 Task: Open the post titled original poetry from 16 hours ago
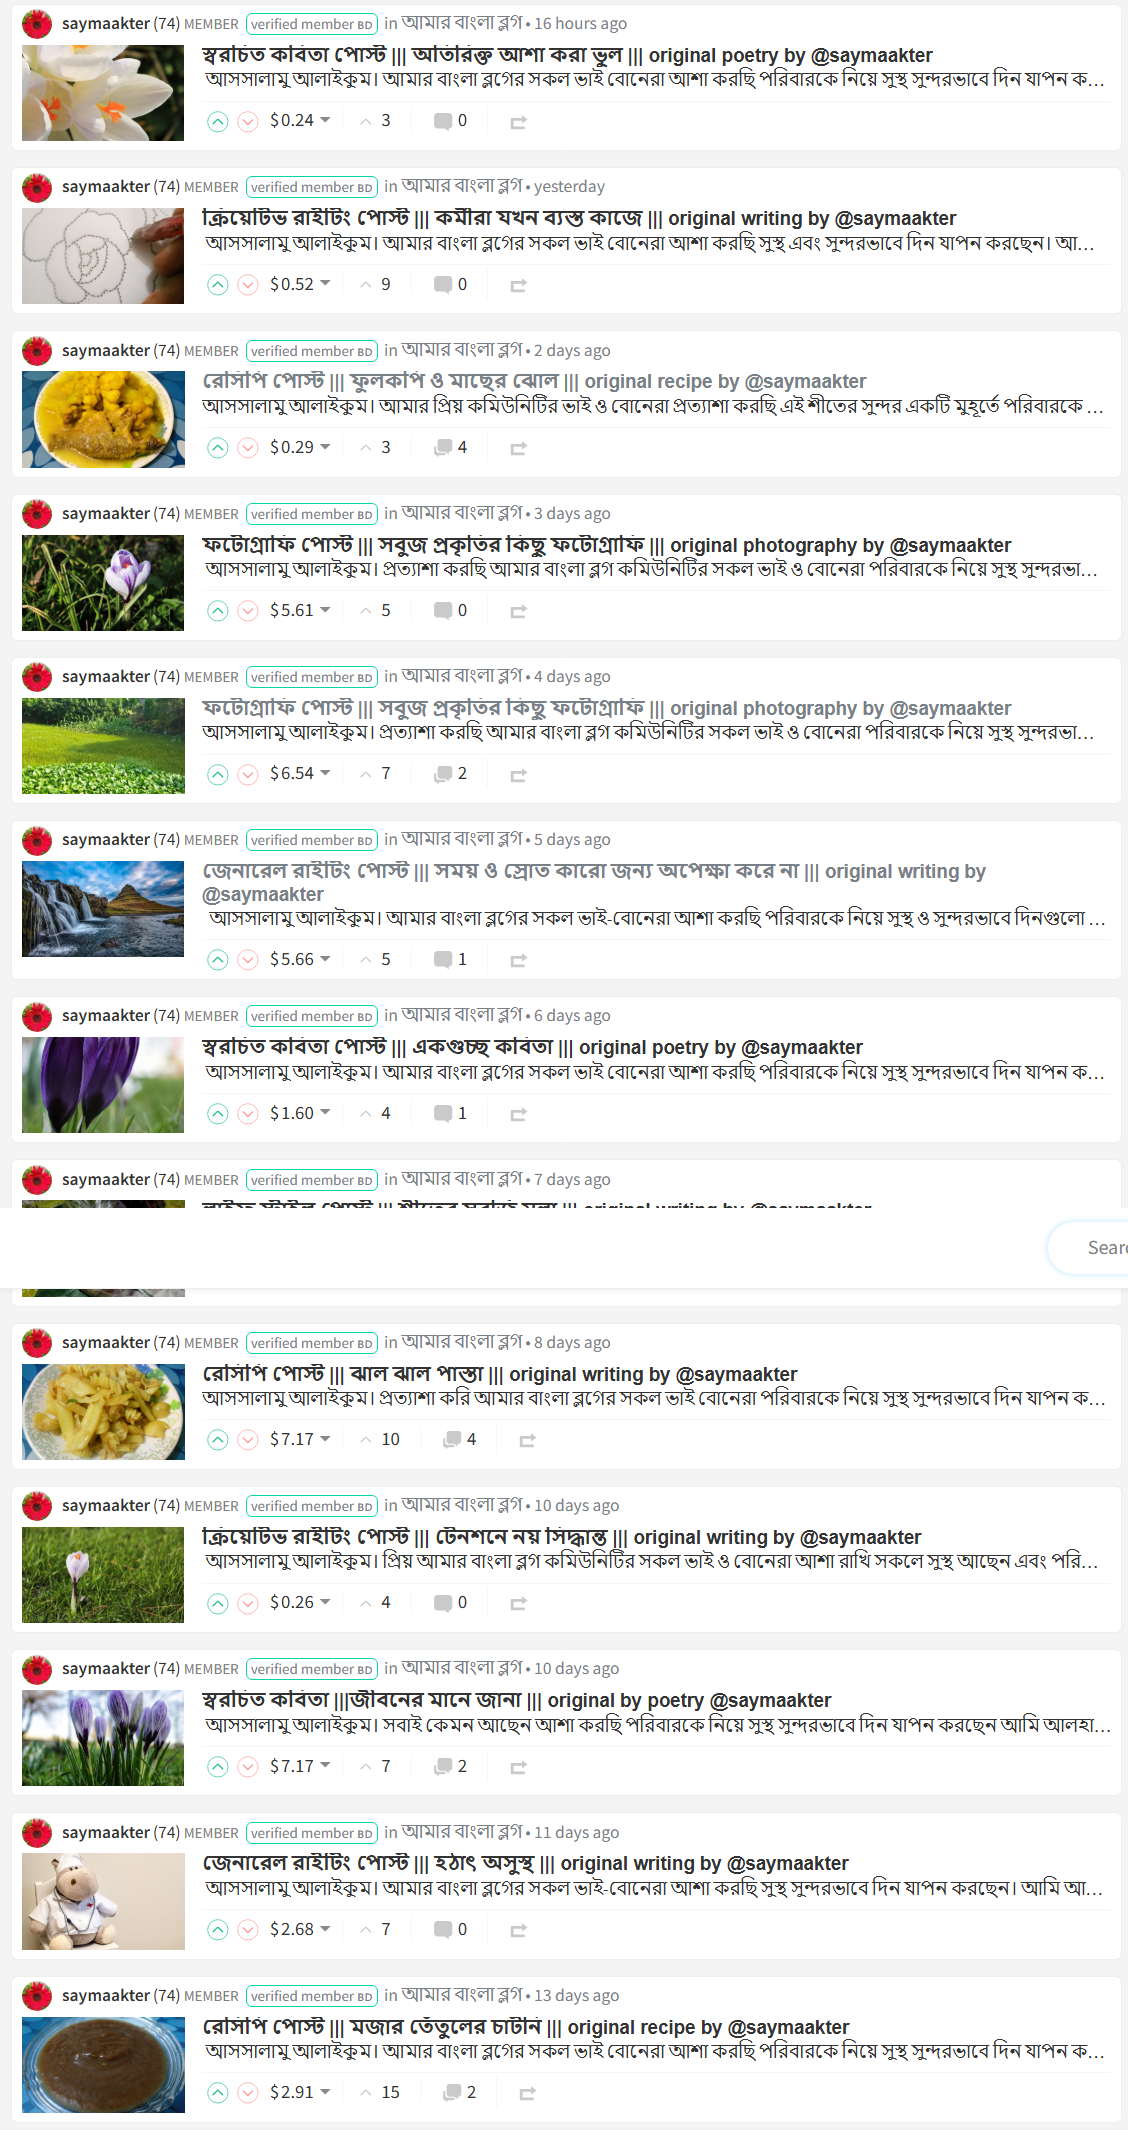[x=567, y=55]
